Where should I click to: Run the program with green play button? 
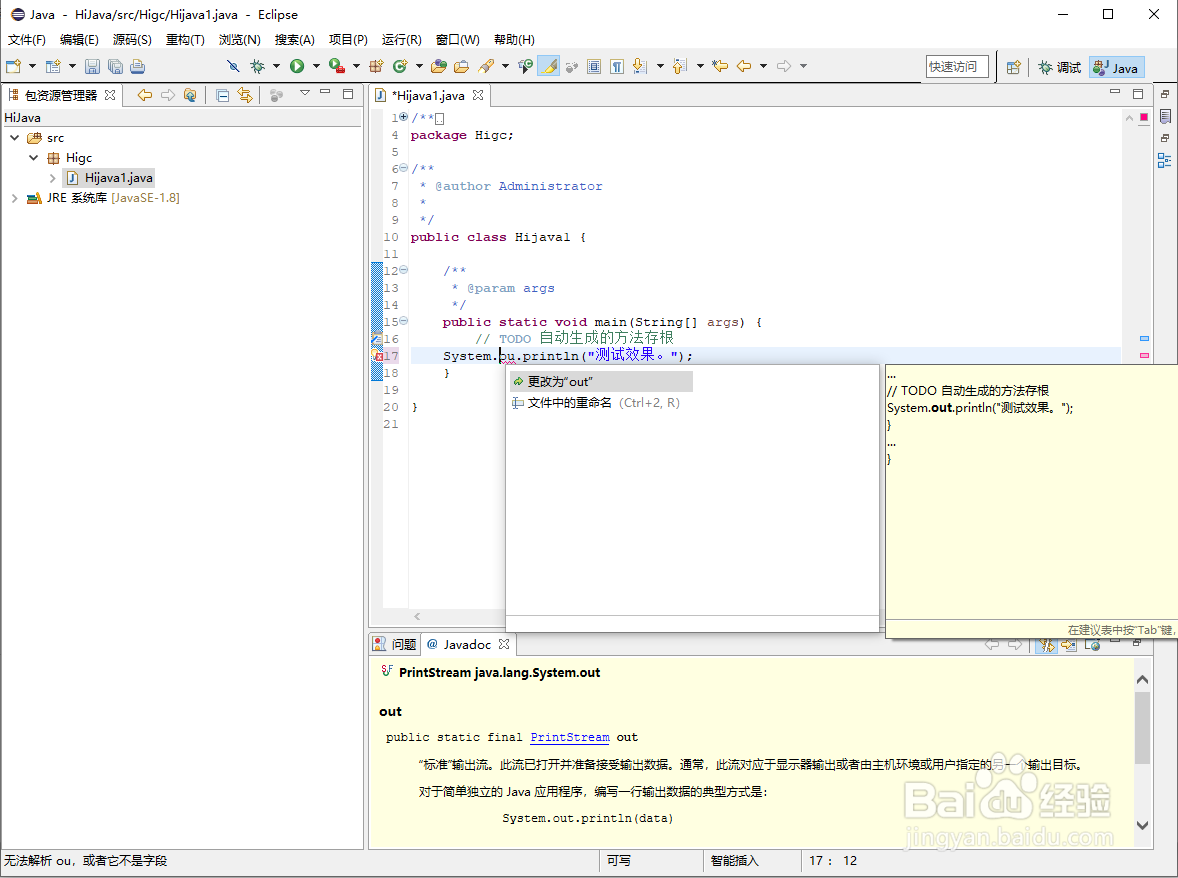click(x=298, y=66)
